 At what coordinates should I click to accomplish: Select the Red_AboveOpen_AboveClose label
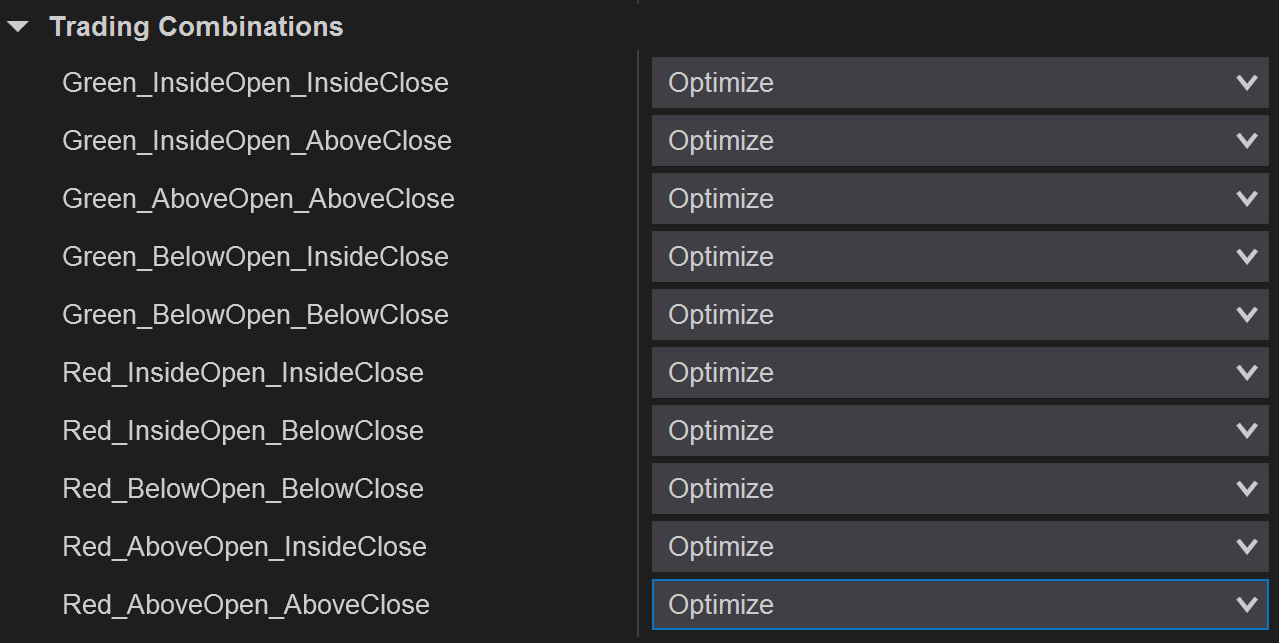click(246, 605)
